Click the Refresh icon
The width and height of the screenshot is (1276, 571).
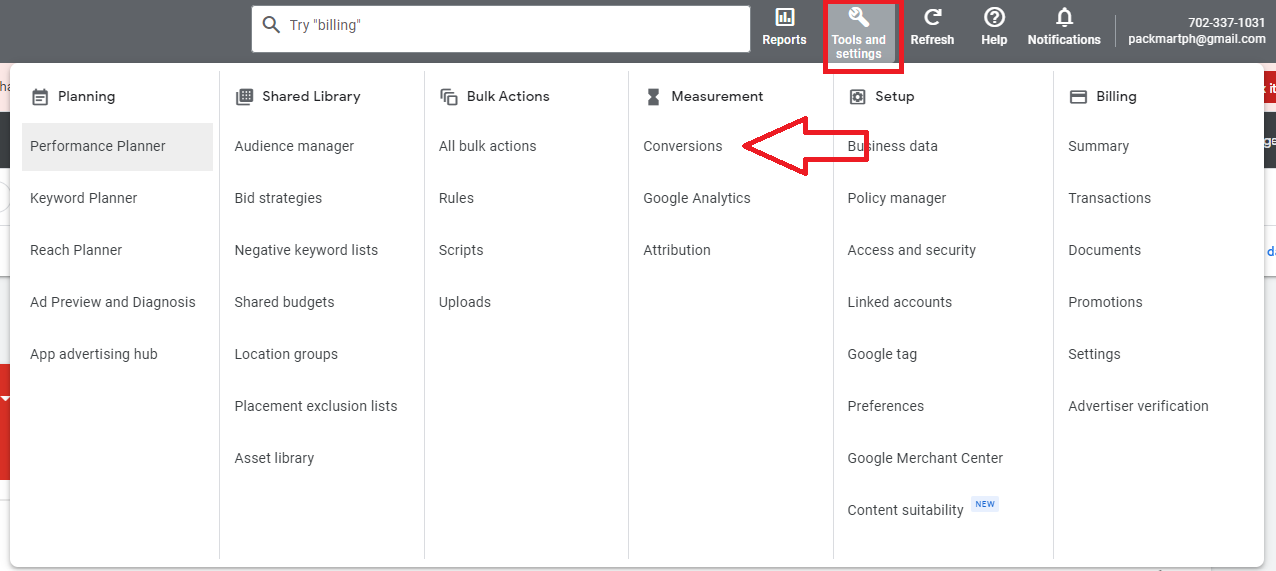[932, 18]
